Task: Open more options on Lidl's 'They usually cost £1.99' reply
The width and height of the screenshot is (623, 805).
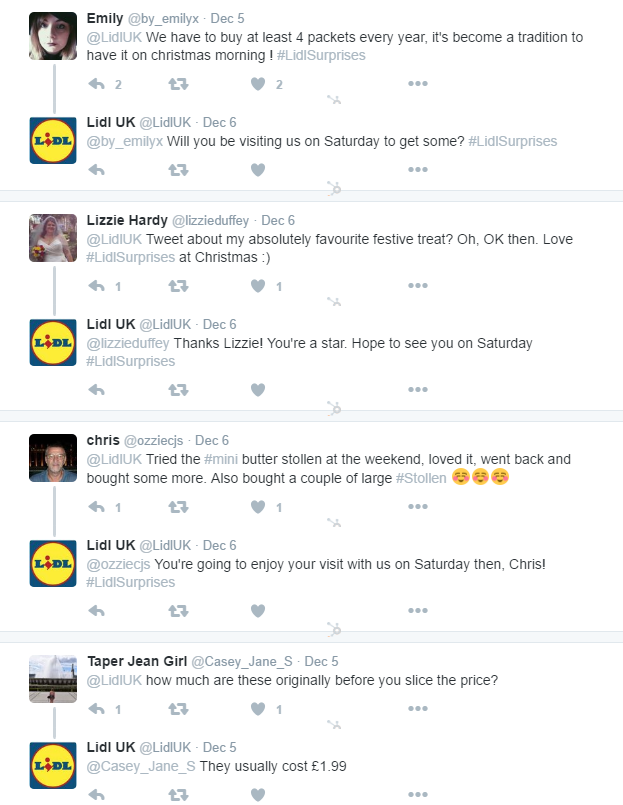Action: [417, 795]
